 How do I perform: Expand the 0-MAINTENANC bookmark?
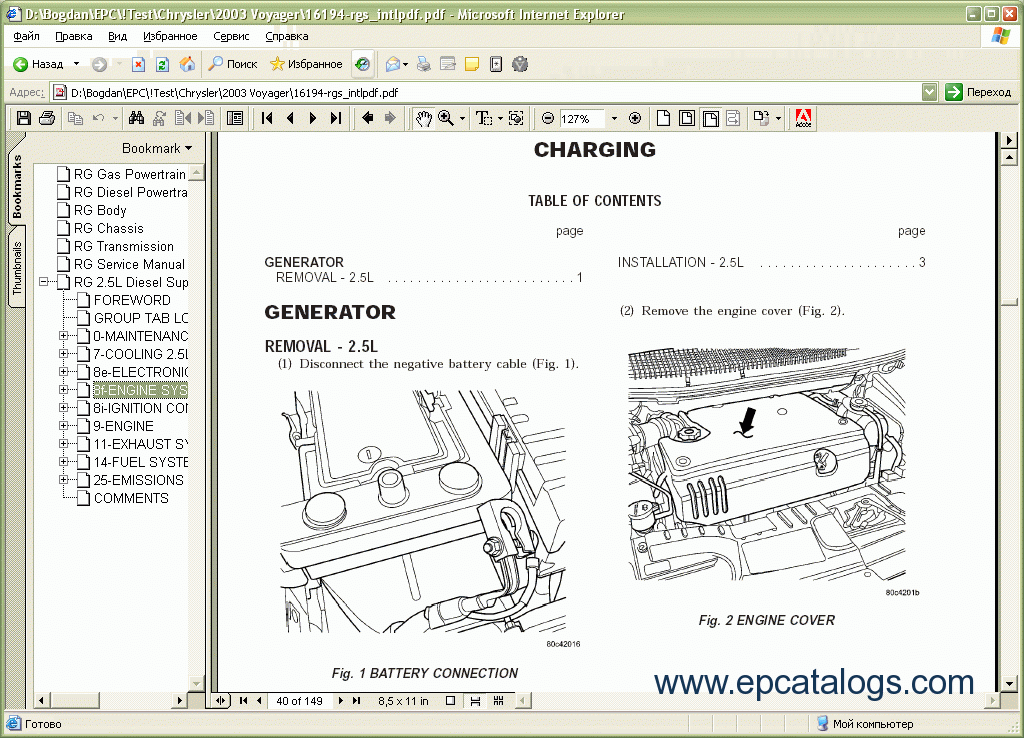point(63,336)
